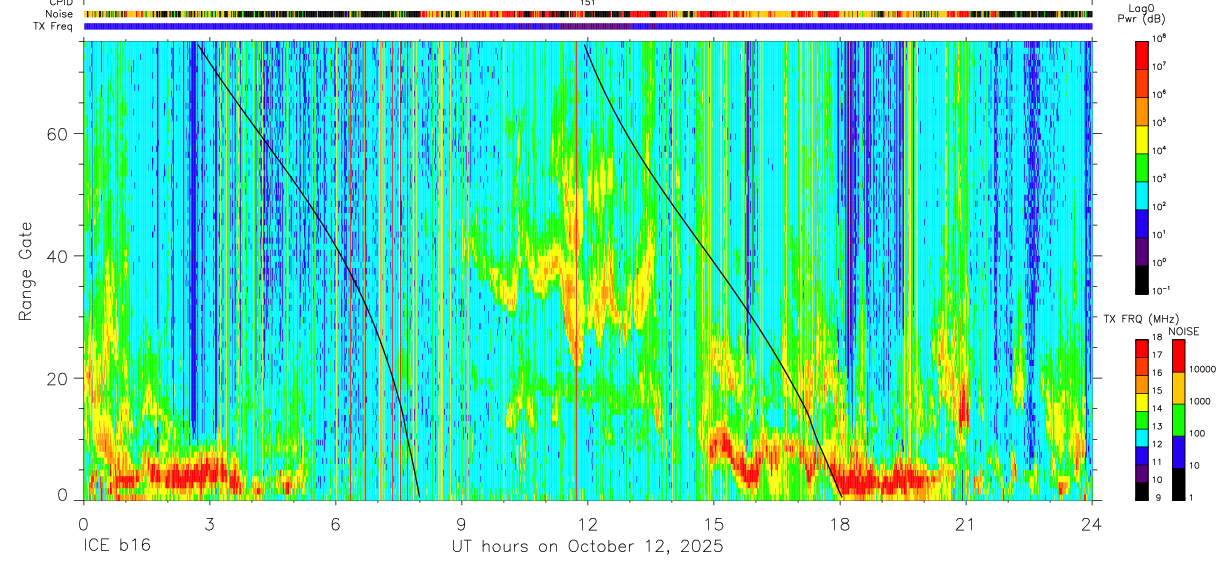Image resolution: width=1228 pixels, height=567 pixels.
Task: Click x-axis tick label '15'
Action: 714,523
